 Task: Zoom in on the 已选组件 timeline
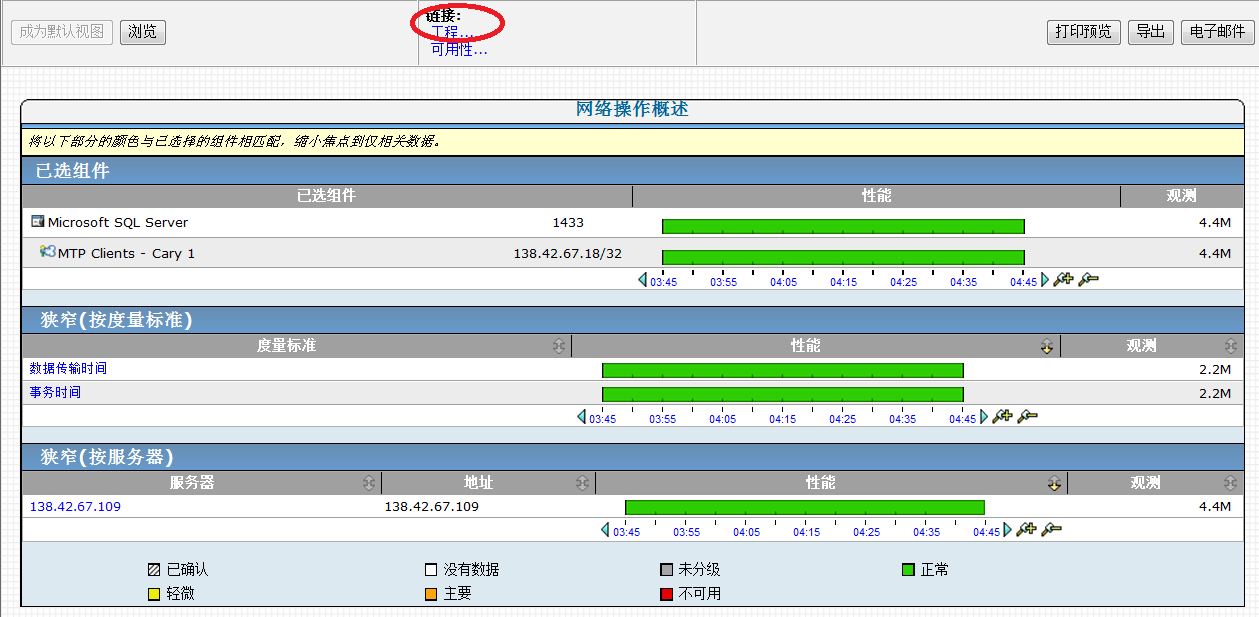[x=1063, y=279]
